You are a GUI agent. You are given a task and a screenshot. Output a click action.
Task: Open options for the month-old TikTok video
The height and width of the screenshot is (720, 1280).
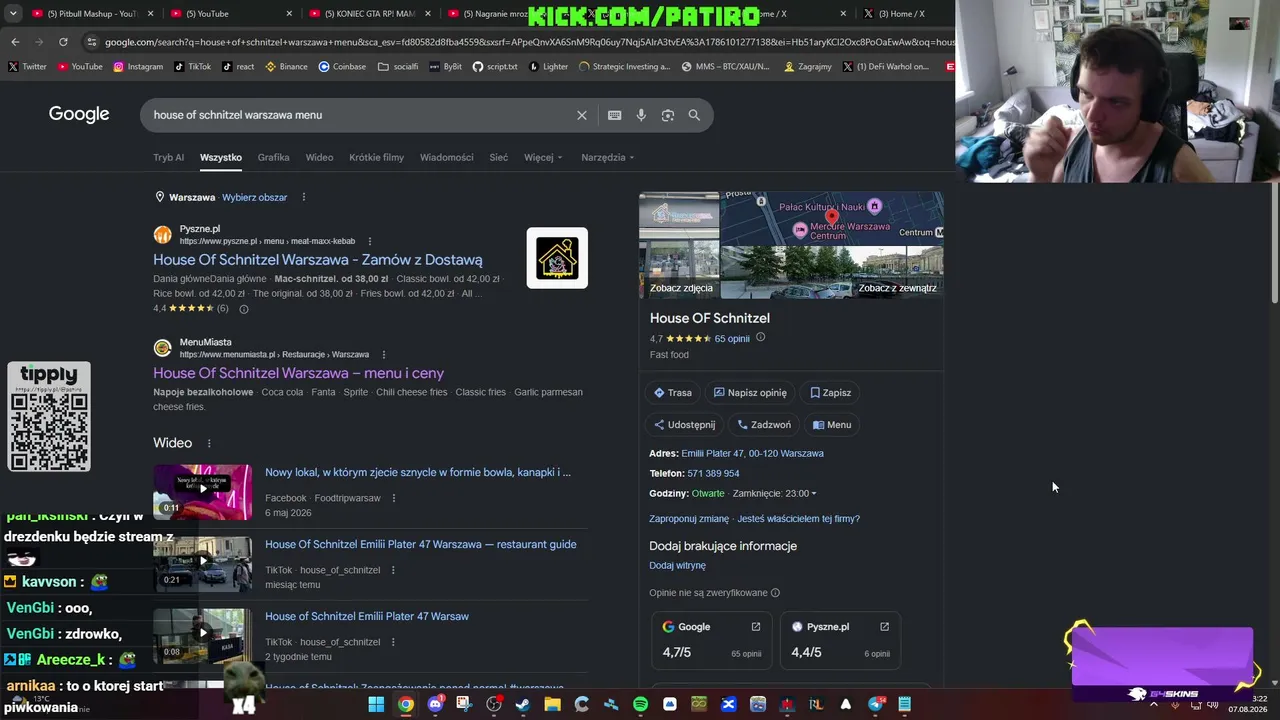(x=393, y=570)
